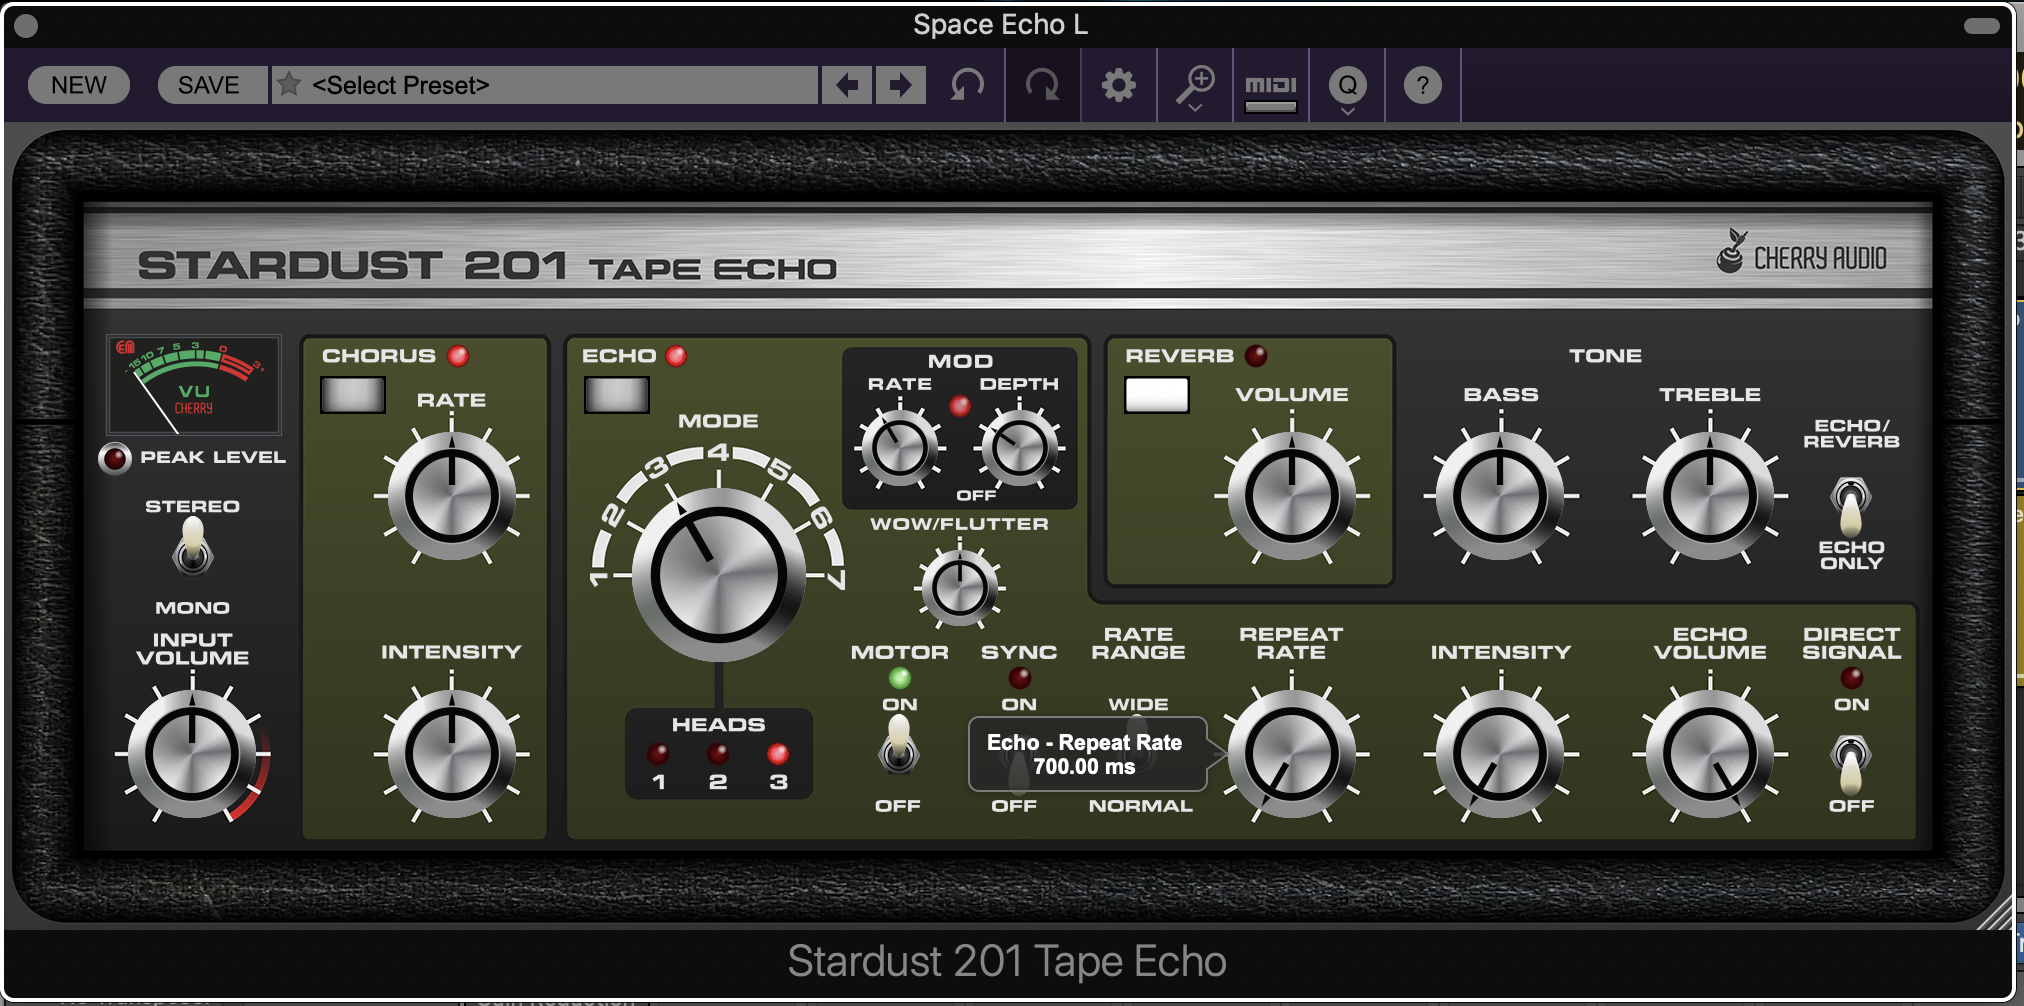Click the Peak Level indicator lamp
Image resolution: width=2024 pixels, height=1006 pixels.
[x=115, y=458]
